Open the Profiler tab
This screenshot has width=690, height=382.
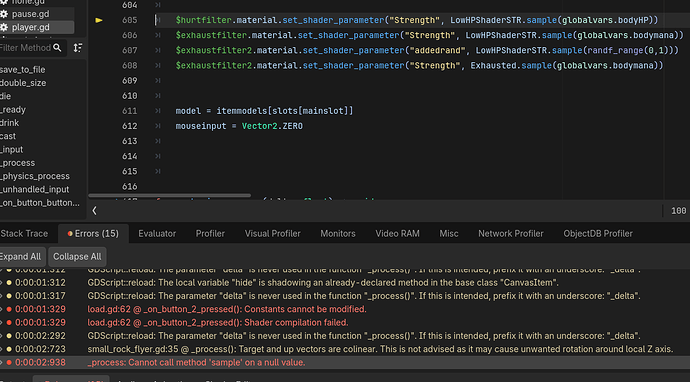pyautogui.click(x=210, y=234)
